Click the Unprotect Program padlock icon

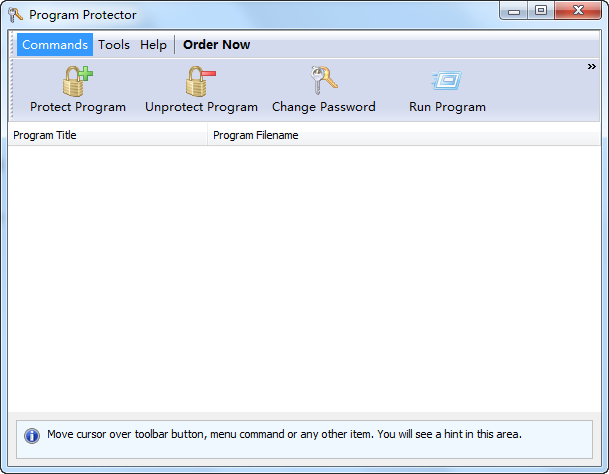tap(200, 81)
